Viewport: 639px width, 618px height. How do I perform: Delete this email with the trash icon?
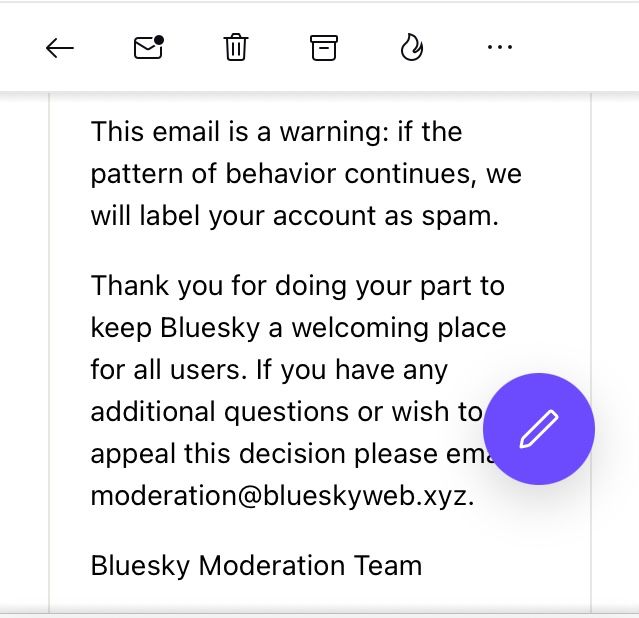[236, 47]
